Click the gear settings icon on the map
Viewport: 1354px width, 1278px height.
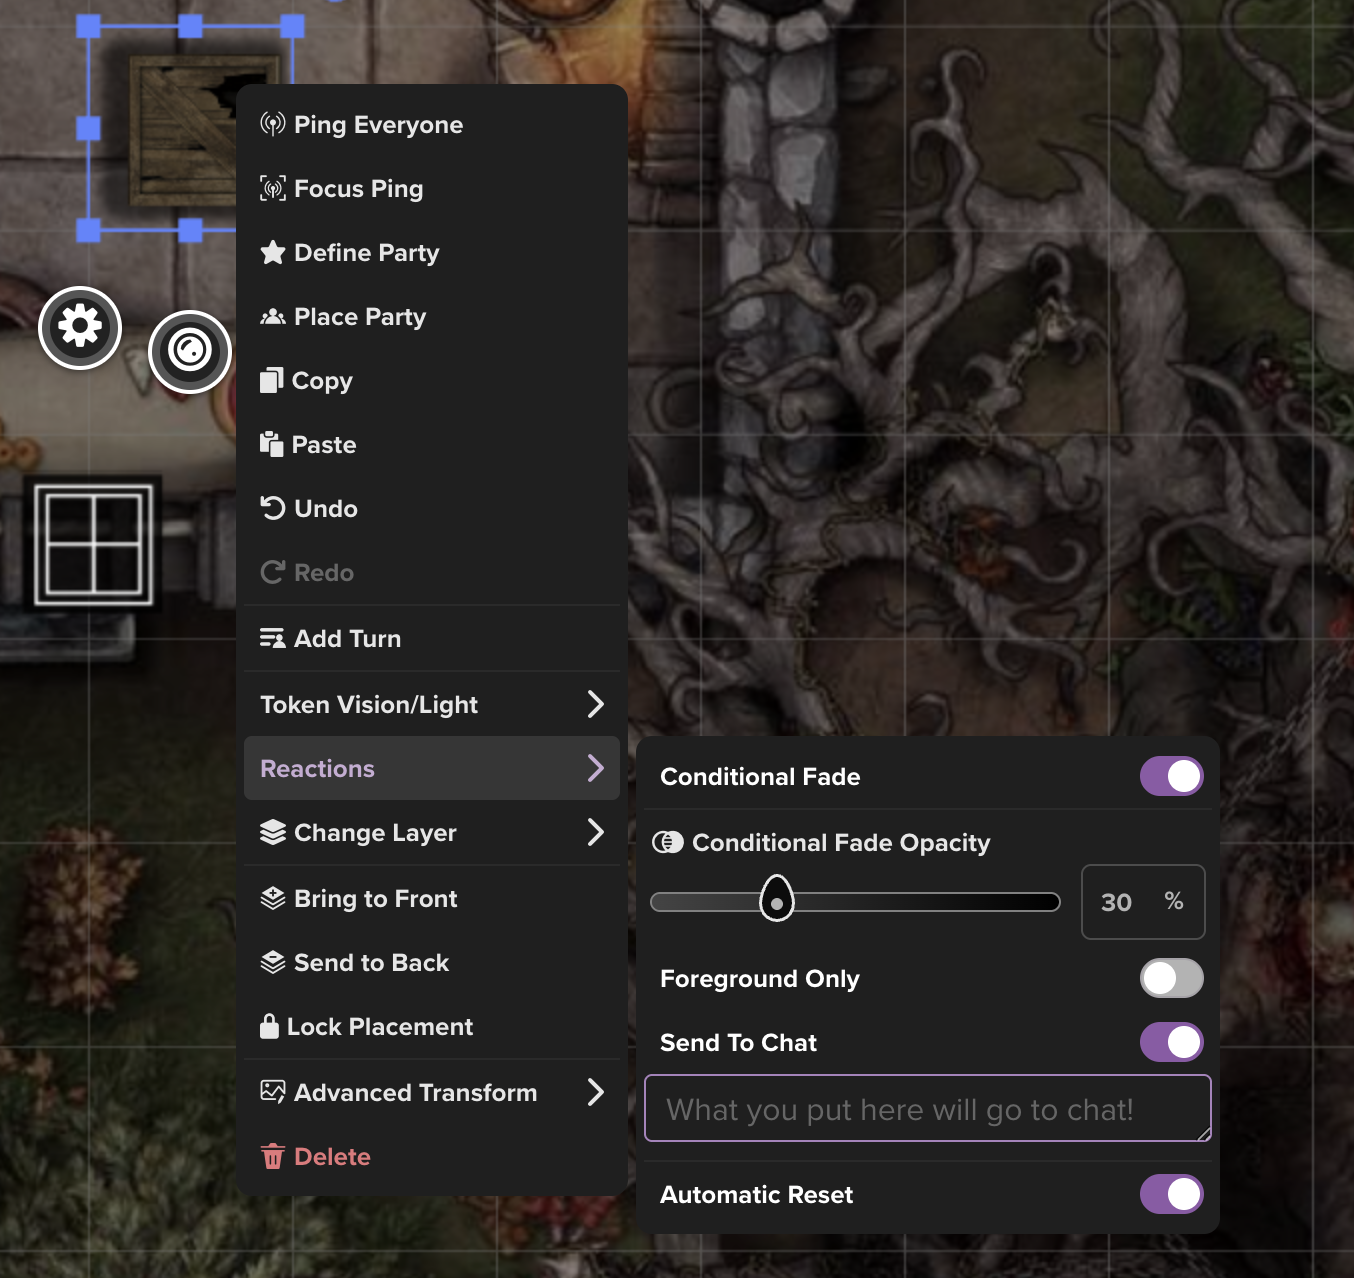80,327
